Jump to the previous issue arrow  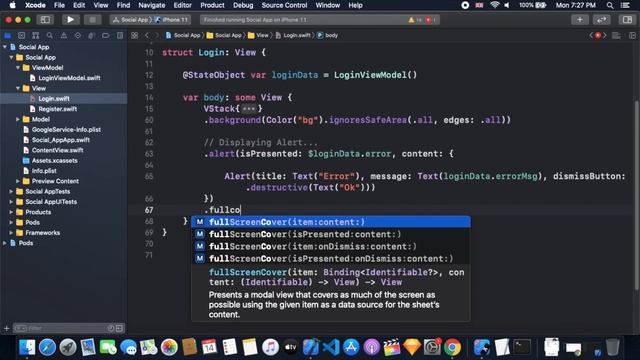591,36
